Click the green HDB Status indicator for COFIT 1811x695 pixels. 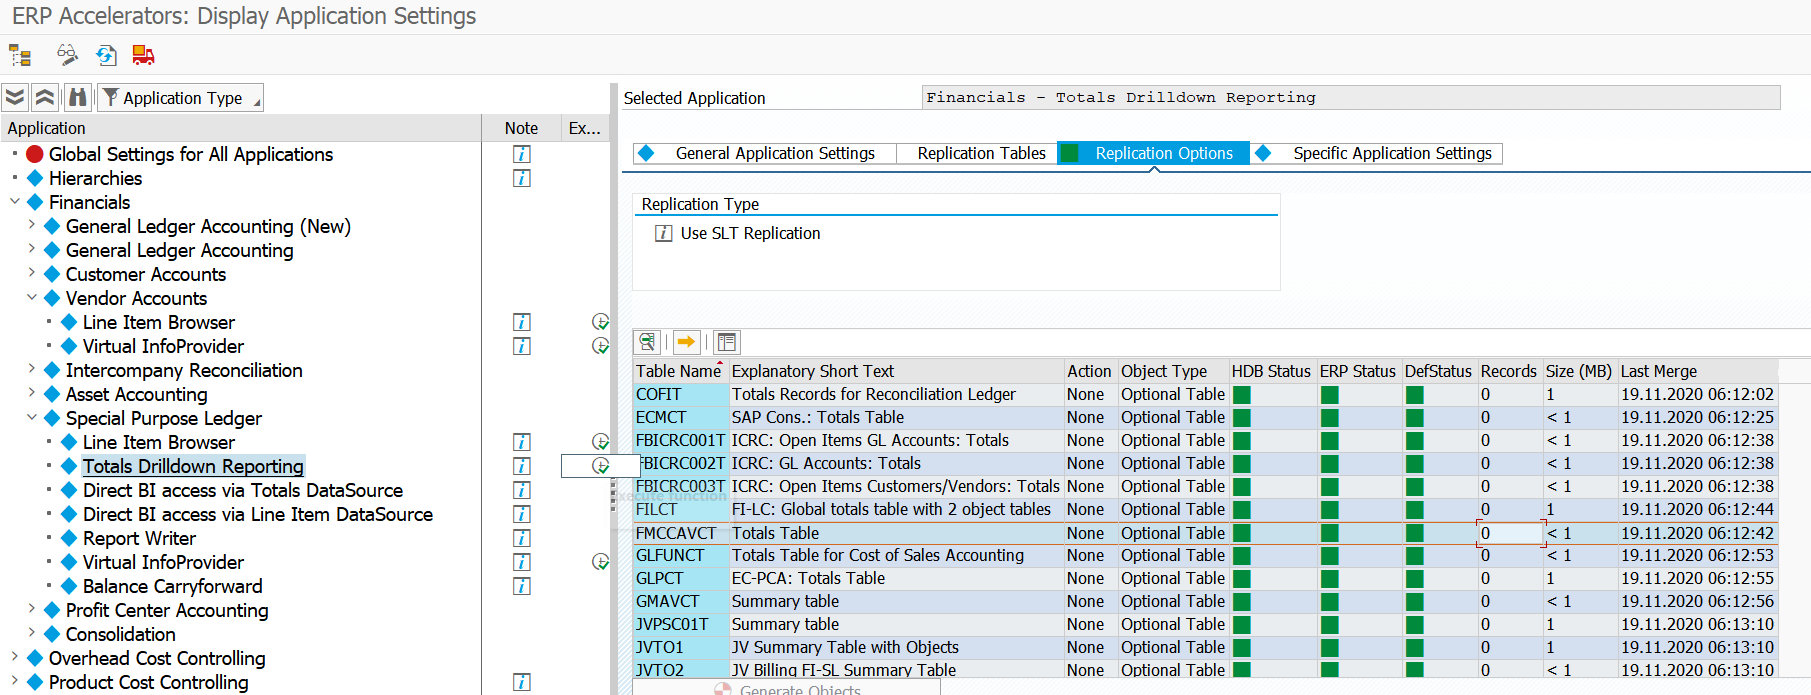point(1242,395)
